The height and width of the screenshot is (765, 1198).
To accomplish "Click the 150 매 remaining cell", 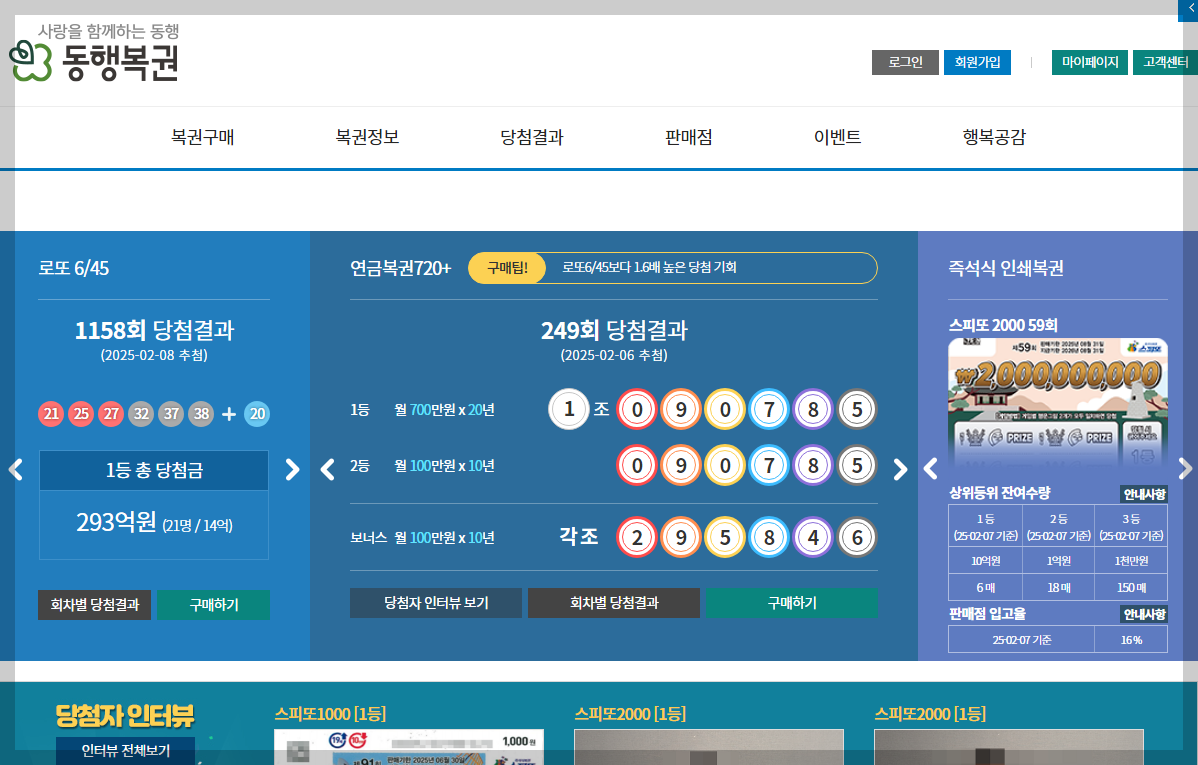I will point(1131,588).
